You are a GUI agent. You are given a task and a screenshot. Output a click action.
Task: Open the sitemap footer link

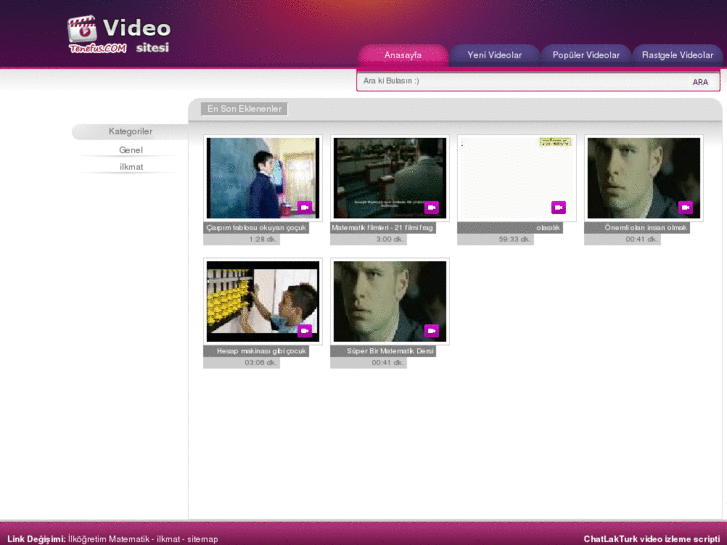202,539
